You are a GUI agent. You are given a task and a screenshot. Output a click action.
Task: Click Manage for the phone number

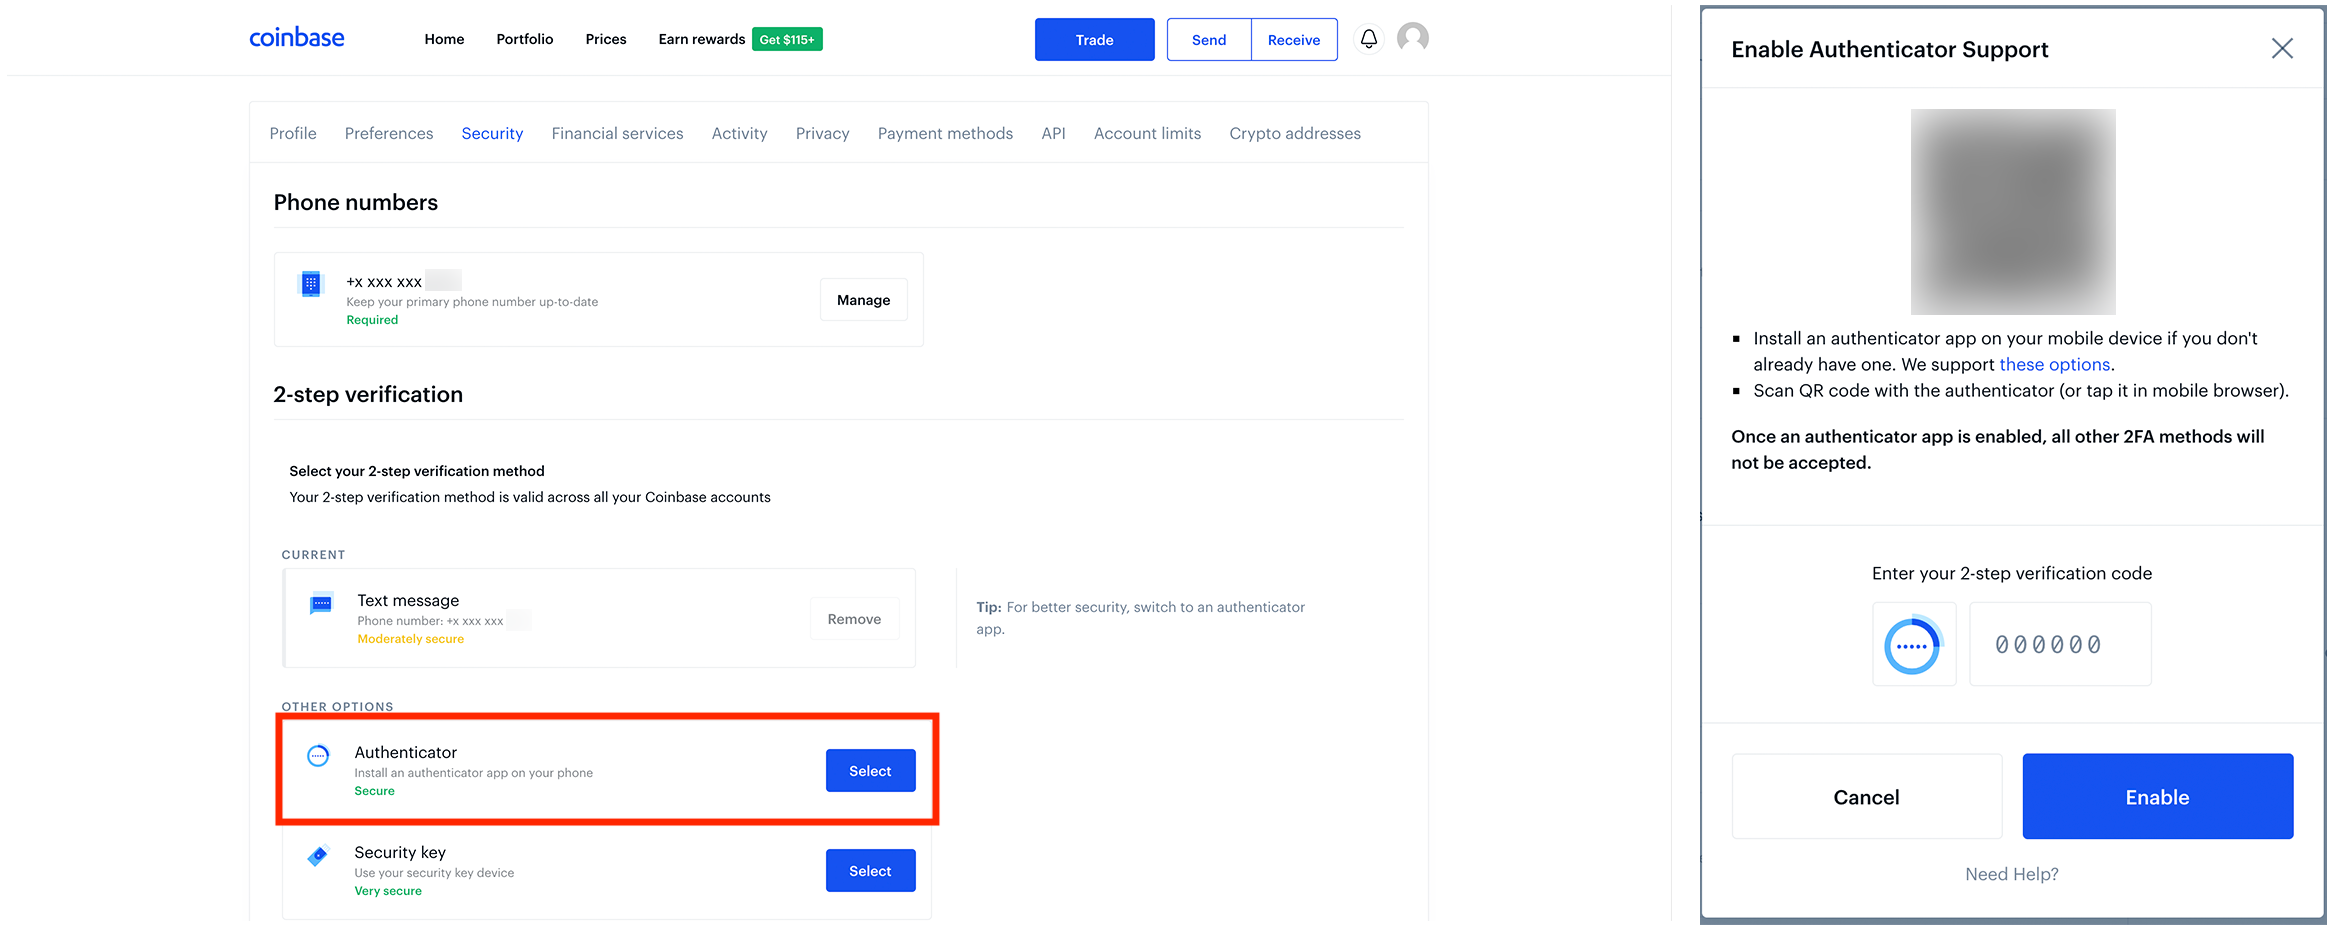[x=864, y=300]
